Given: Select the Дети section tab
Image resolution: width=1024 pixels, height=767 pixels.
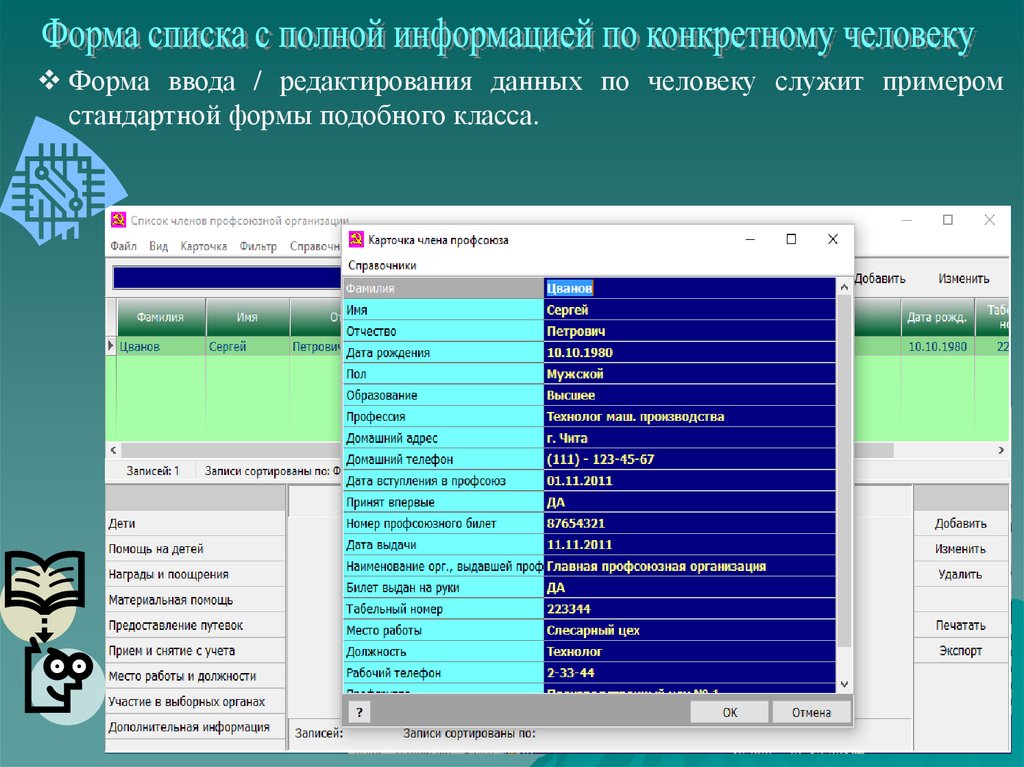Looking at the screenshot, I should pos(195,524).
